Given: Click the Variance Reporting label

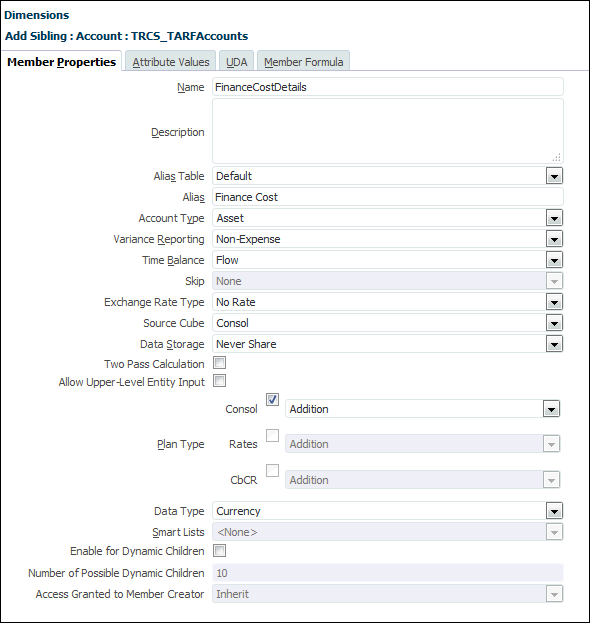Looking at the screenshot, I should coord(159,239).
